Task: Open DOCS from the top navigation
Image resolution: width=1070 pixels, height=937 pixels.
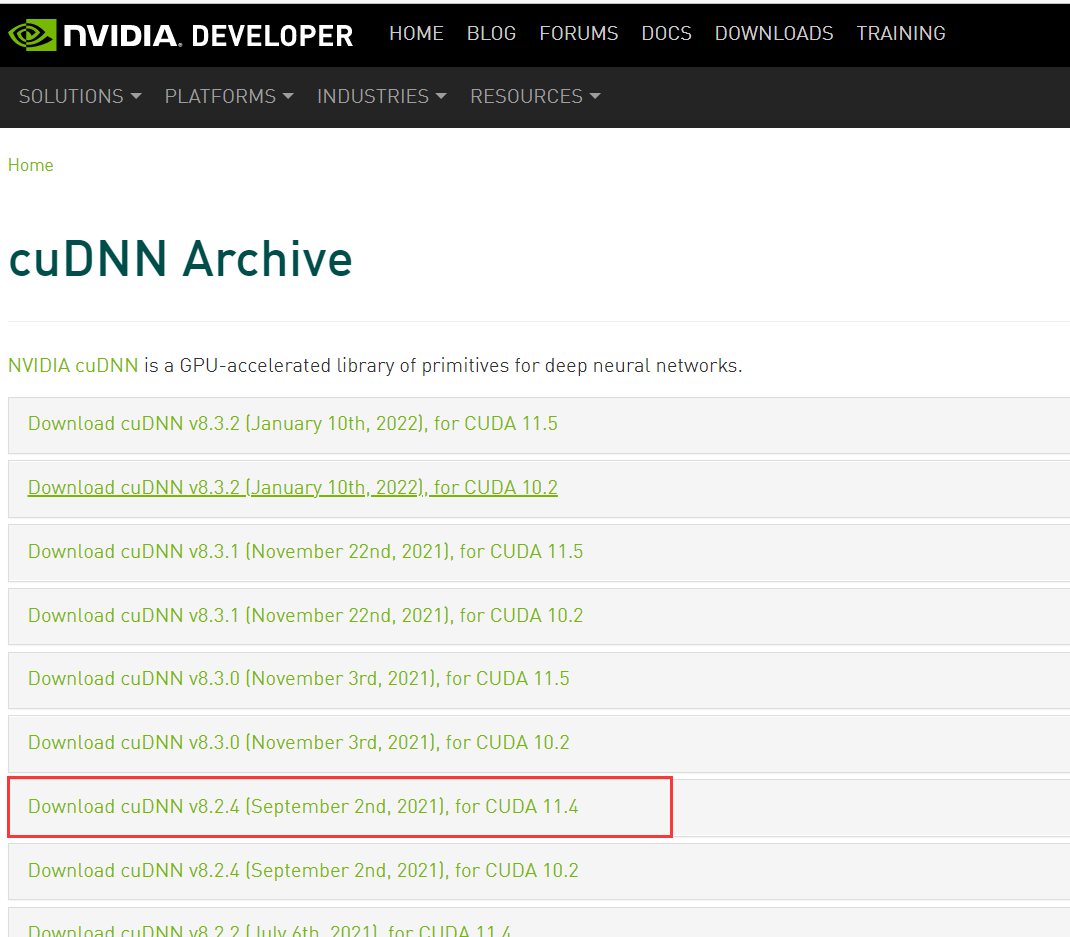Action: click(667, 33)
